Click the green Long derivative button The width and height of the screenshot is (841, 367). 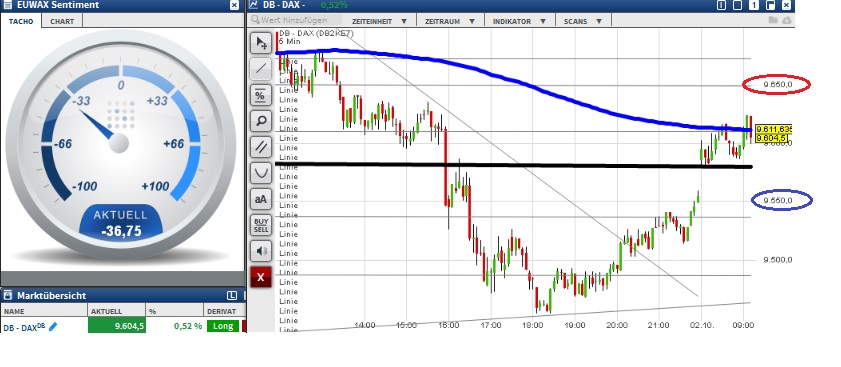tap(223, 326)
